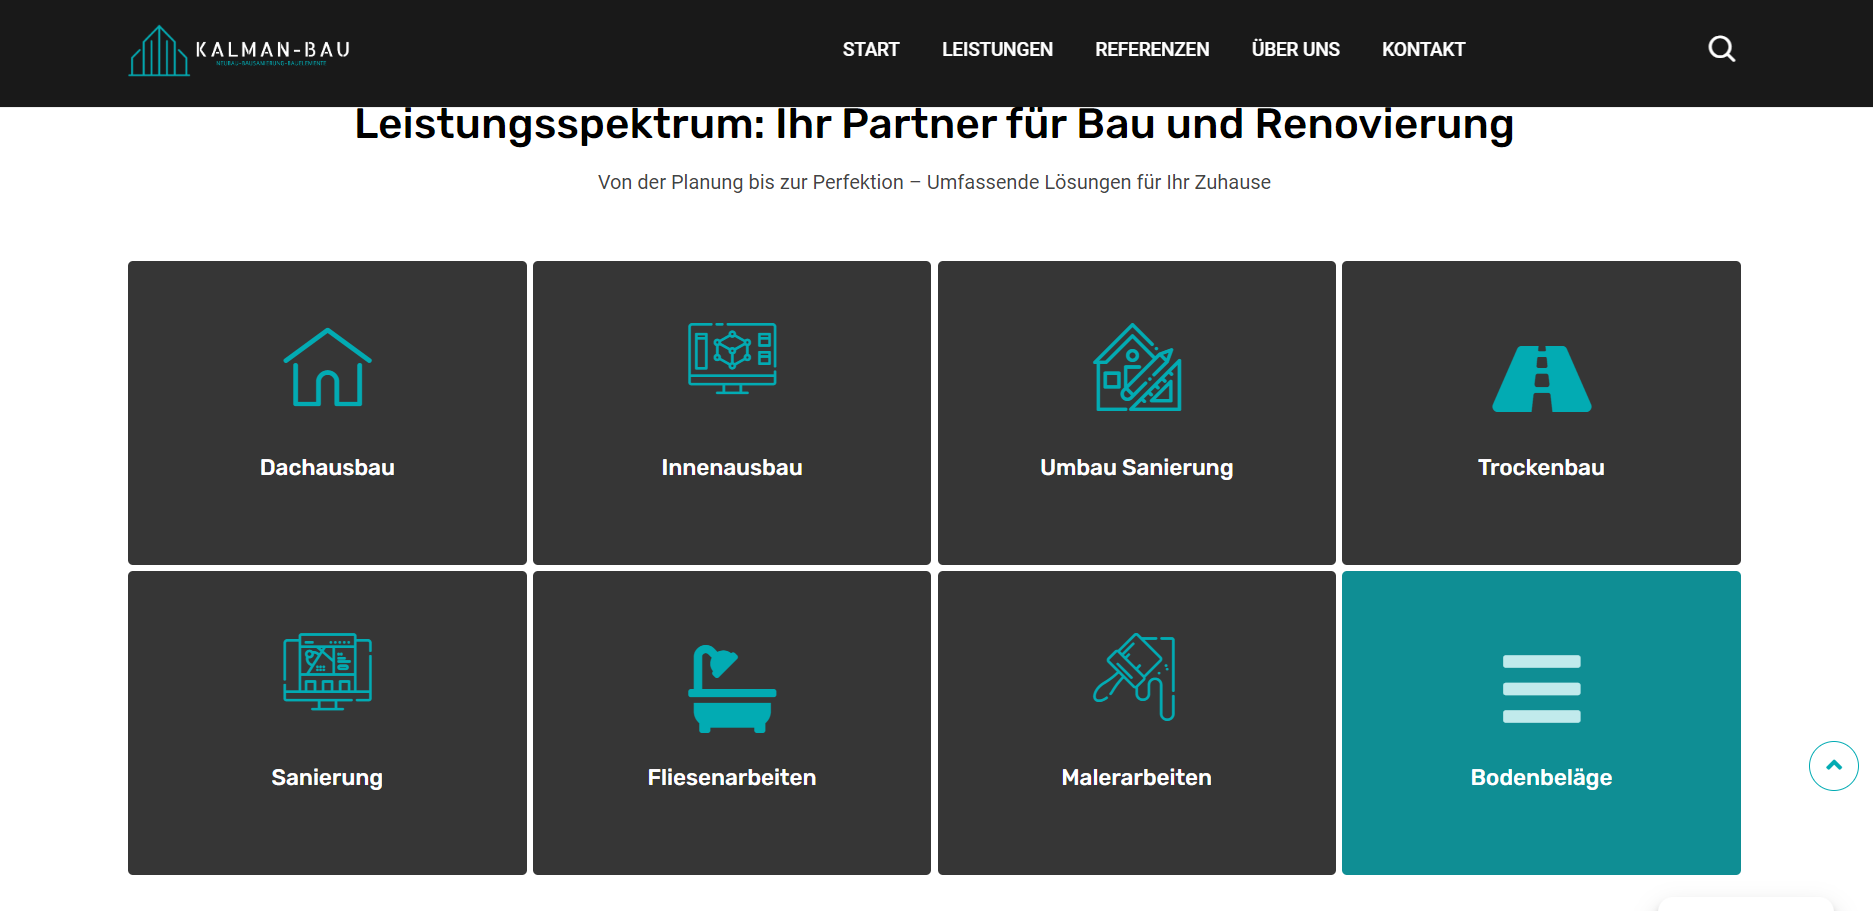Screen dimensions: 1873x911
Task: Open the search magnifier icon
Action: (1721, 49)
